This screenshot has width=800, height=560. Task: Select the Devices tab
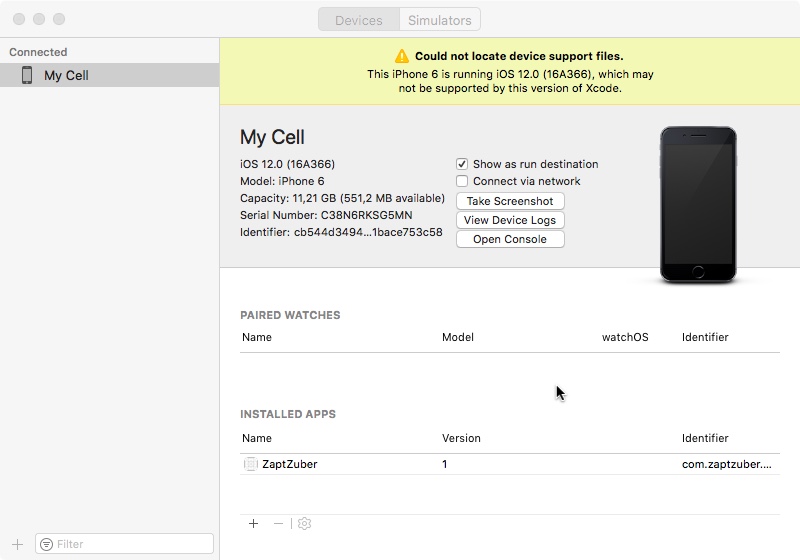click(x=359, y=20)
